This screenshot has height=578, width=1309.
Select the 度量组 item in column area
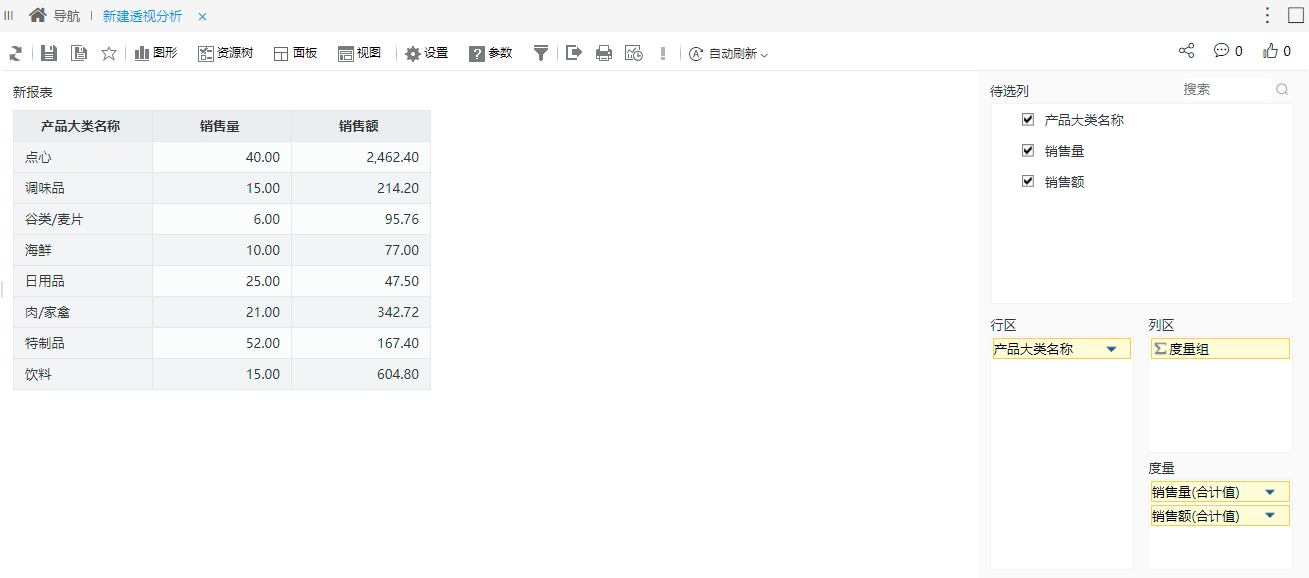pyautogui.click(x=1220, y=349)
